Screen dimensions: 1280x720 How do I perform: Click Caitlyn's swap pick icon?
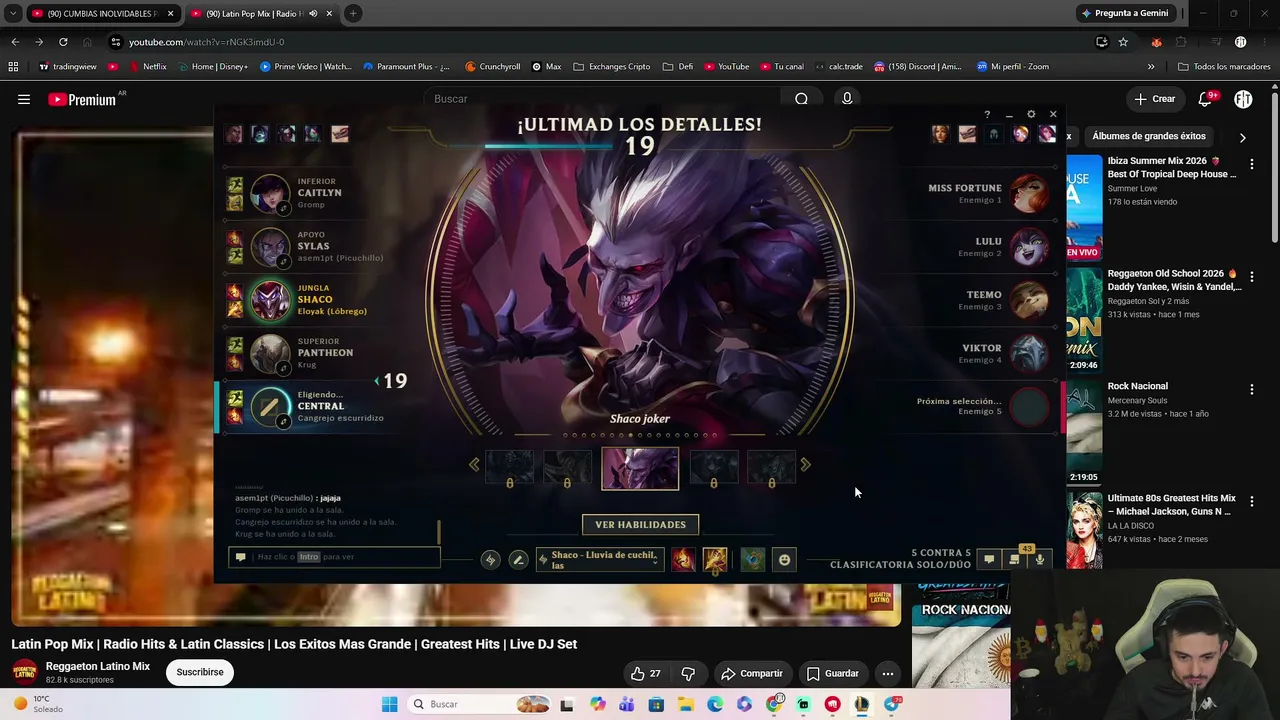pyautogui.click(x=283, y=208)
